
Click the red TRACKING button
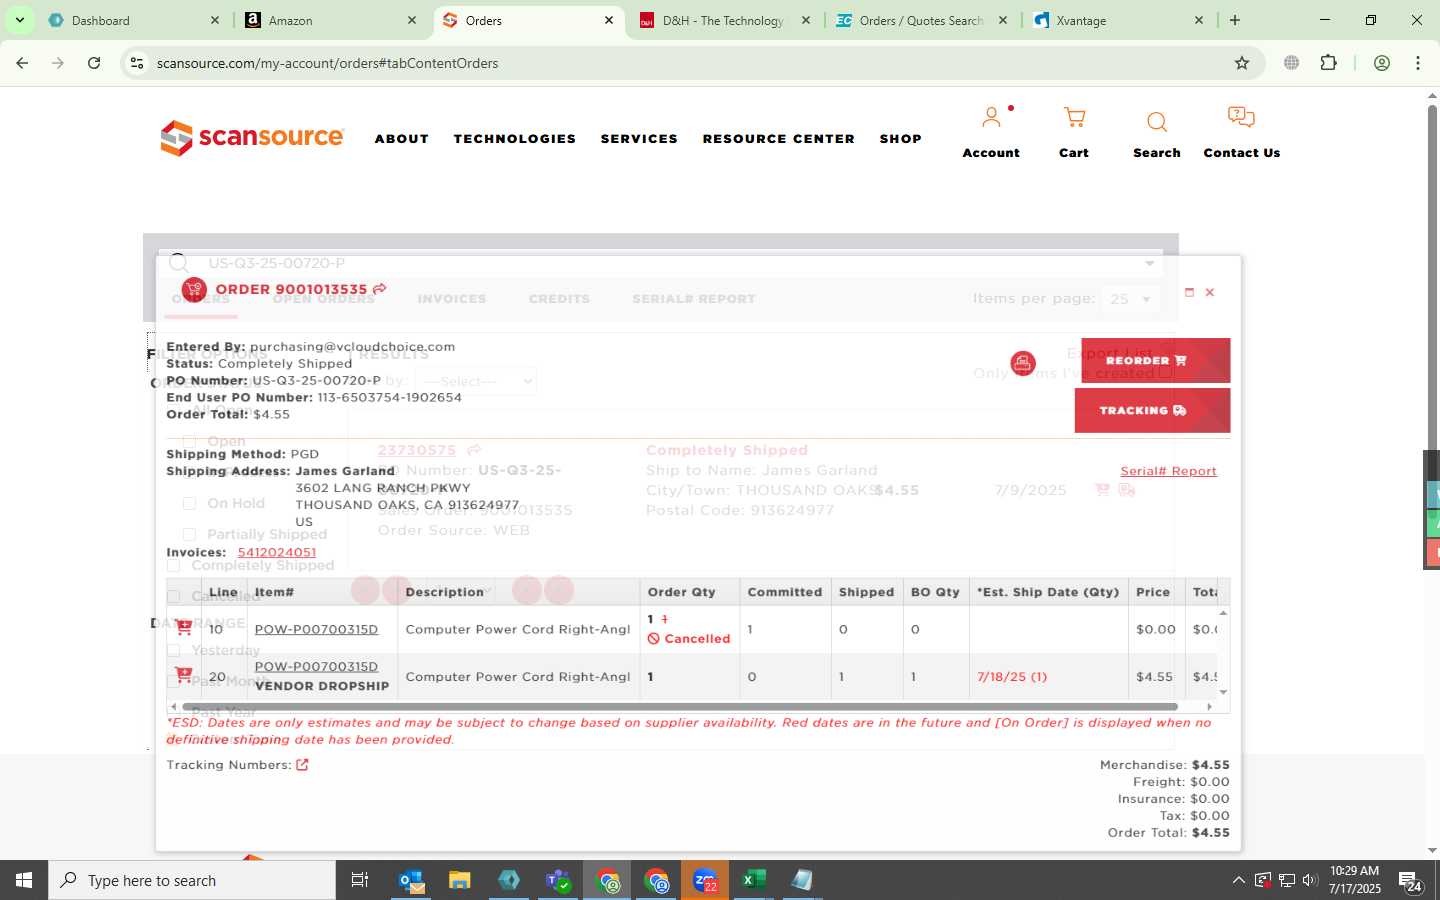point(1152,410)
